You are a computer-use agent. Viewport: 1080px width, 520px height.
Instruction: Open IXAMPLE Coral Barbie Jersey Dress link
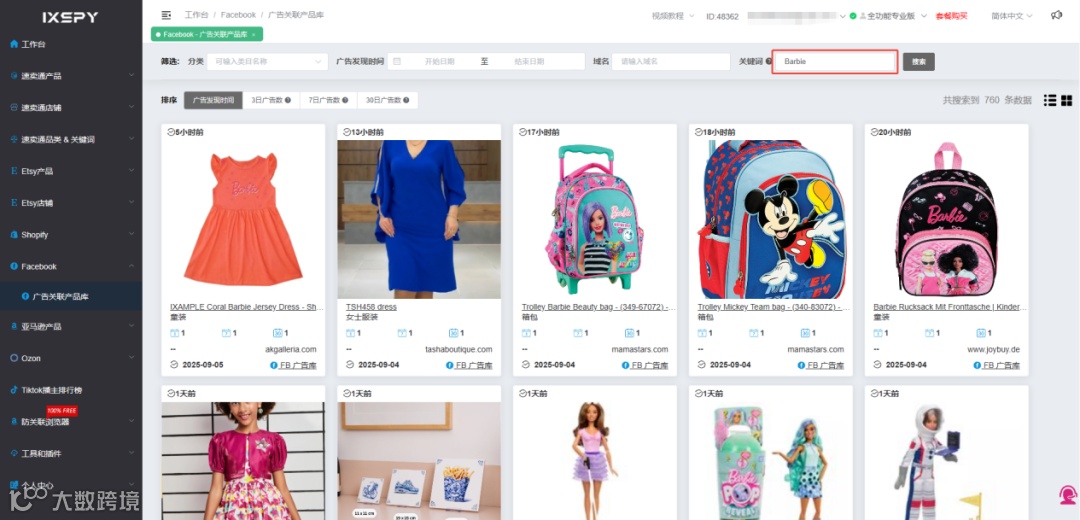pos(247,307)
